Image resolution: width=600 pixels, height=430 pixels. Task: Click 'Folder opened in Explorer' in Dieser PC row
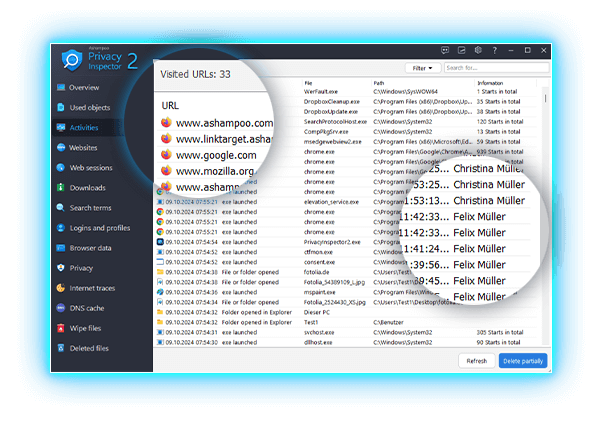tap(257, 313)
